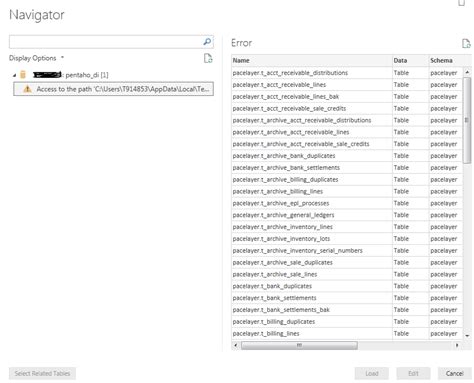Select row pacelayer.t_archive_sale_duplicates
The height and width of the screenshot is (383, 474).
347,262
